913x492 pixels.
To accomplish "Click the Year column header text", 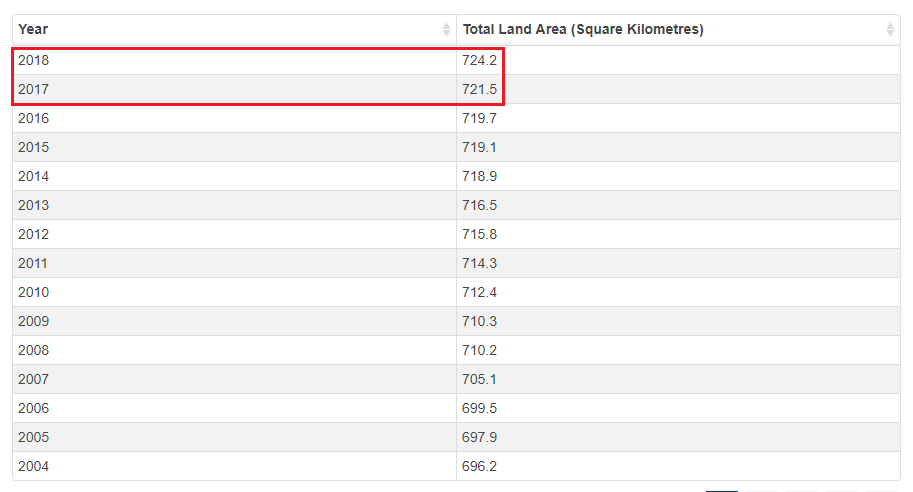I will click(33, 30).
